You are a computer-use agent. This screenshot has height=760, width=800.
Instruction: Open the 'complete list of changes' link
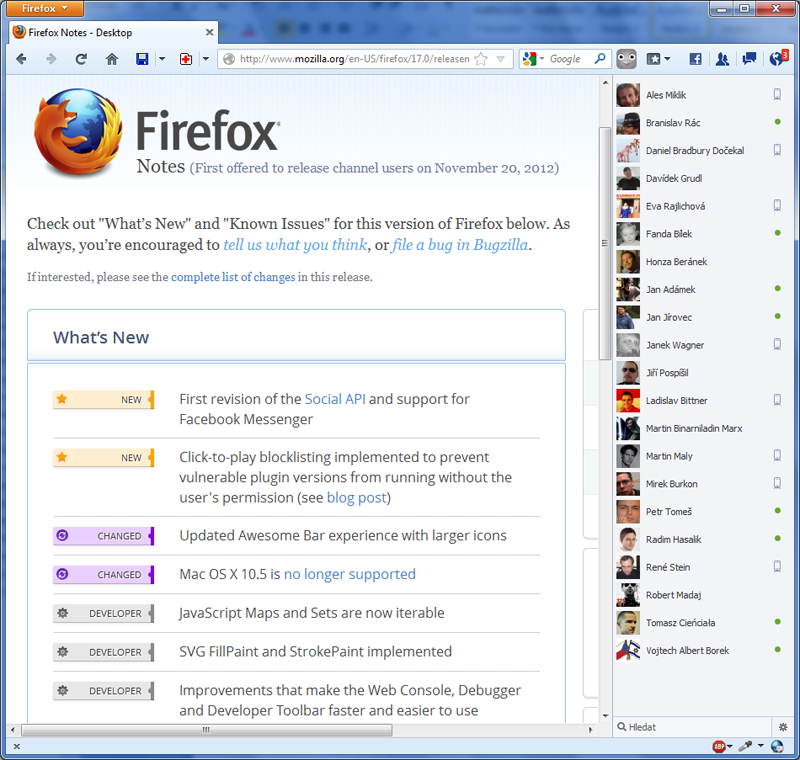[x=233, y=277]
